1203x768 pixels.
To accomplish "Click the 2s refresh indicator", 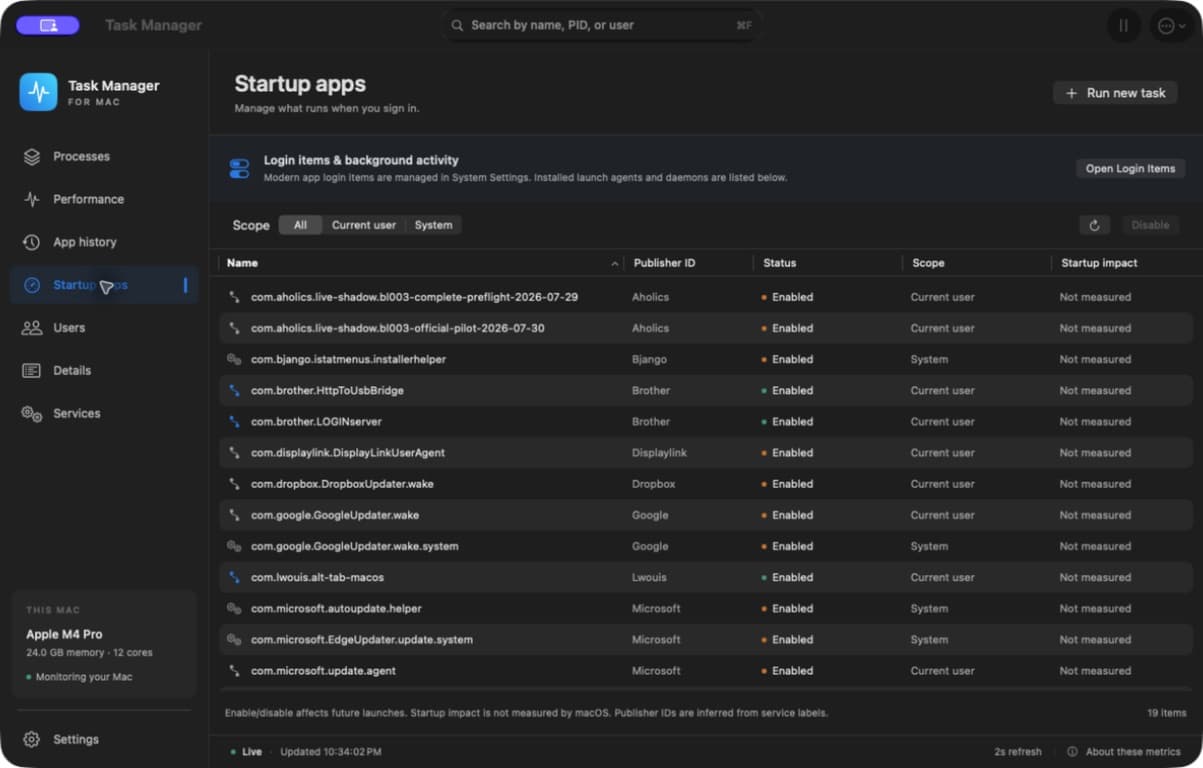I will 1017,752.
